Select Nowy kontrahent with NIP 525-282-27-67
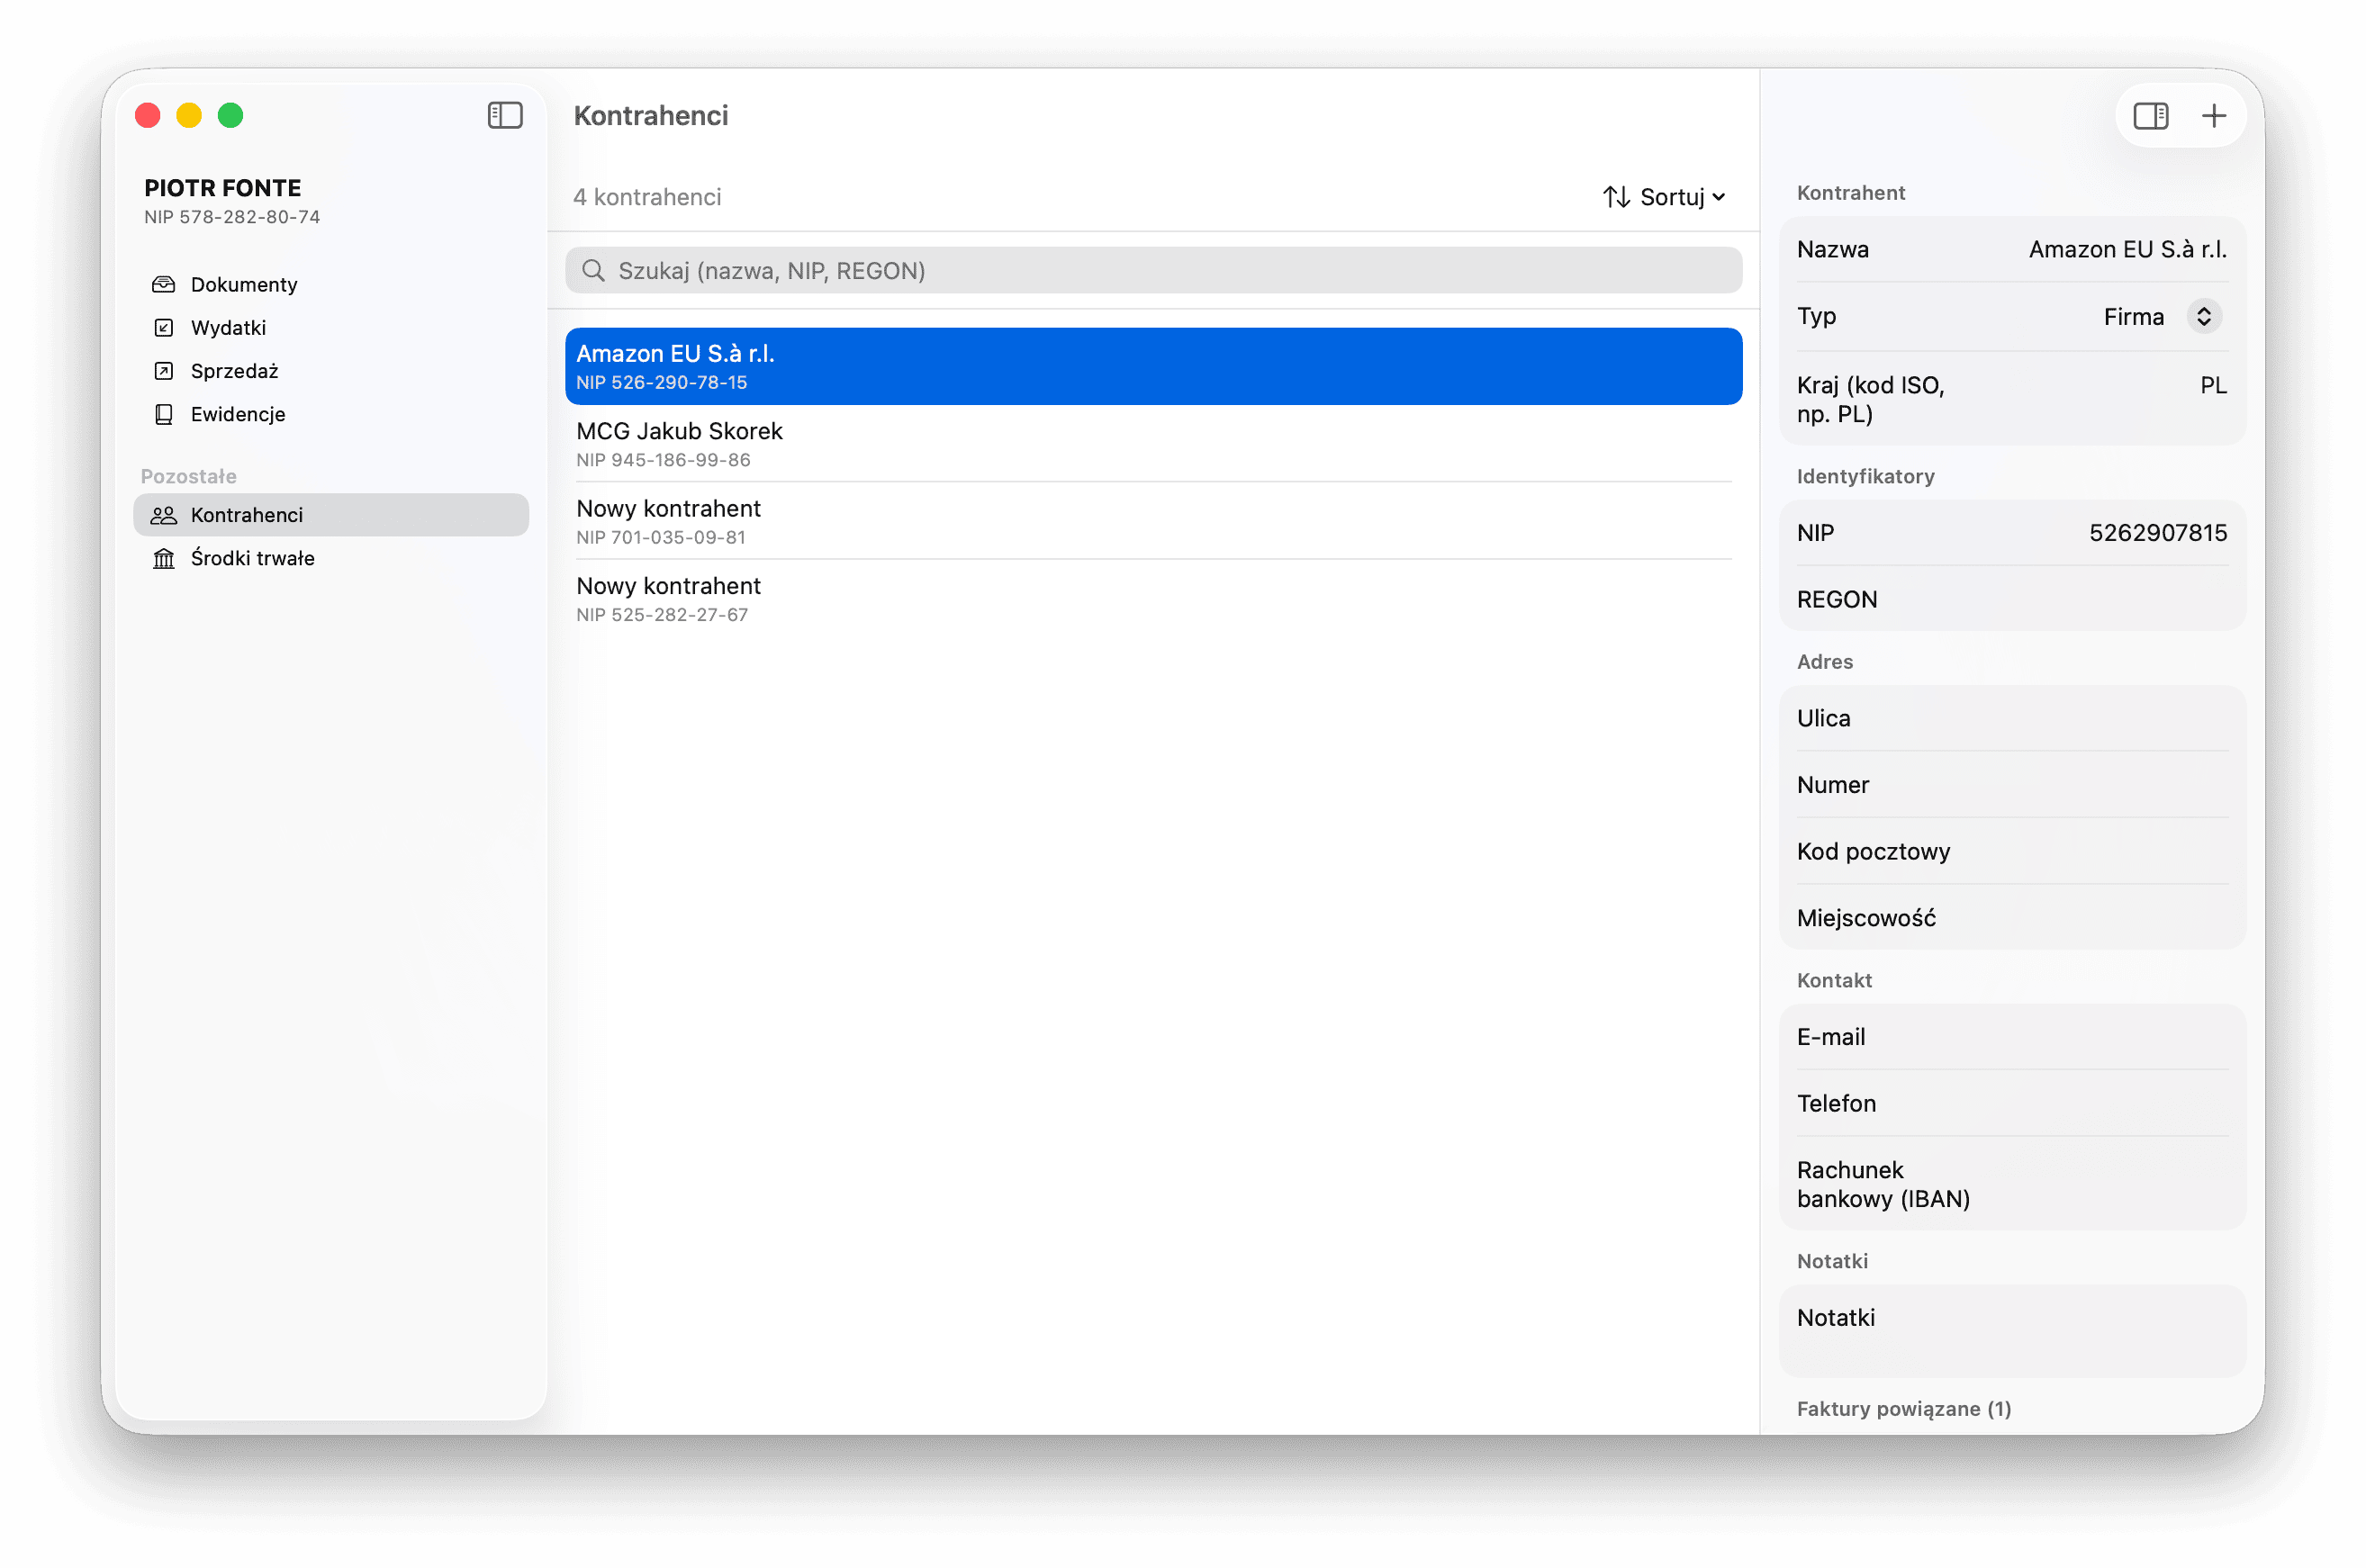The width and height of the screenshot is (2366, 1568). [x=1153, y=599]
